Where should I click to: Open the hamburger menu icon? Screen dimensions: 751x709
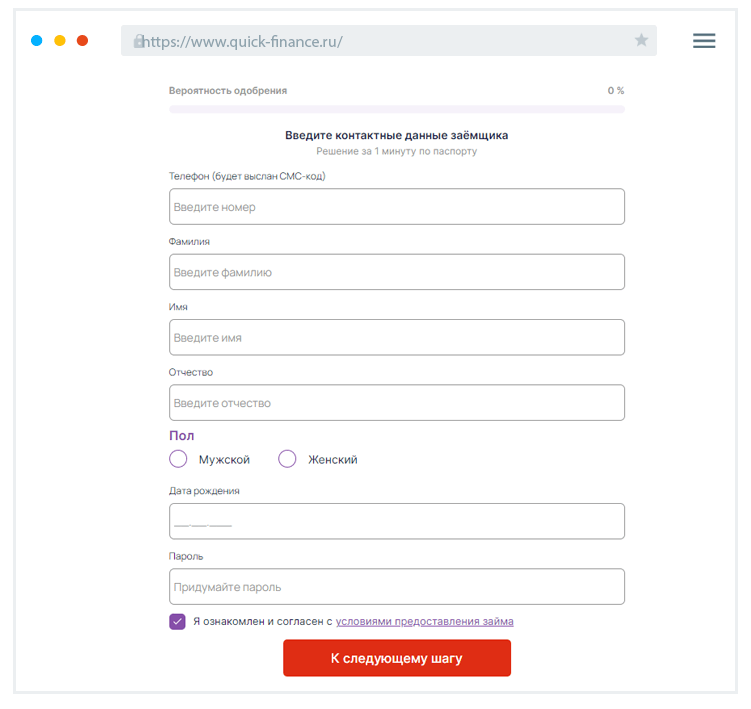pyautogui.click(x=704, y=41)
